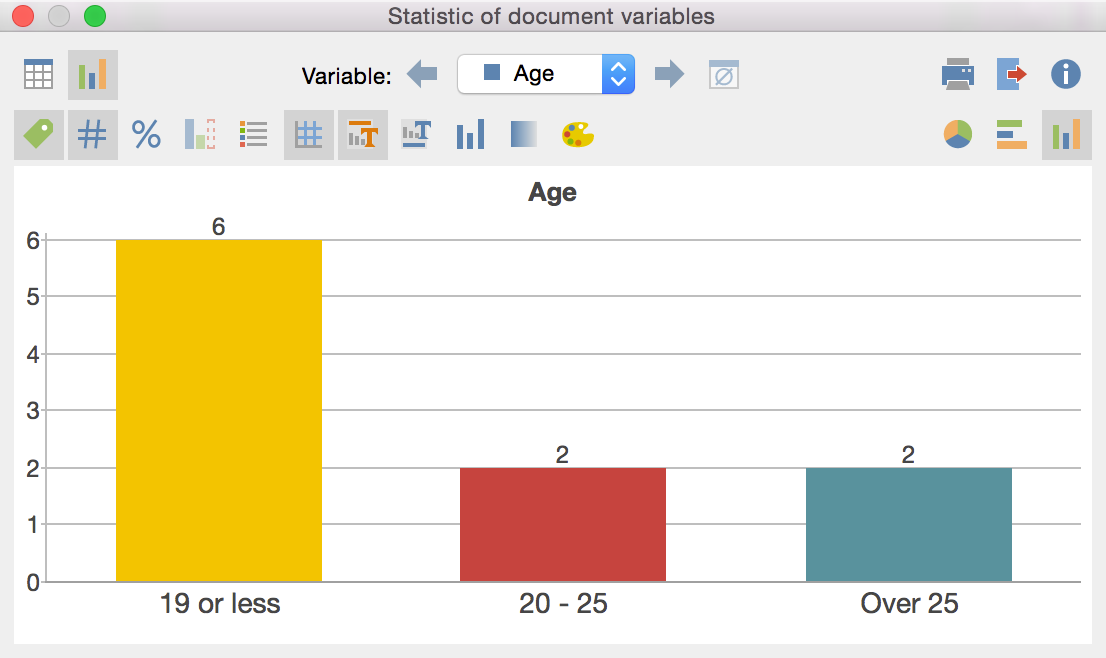Open the info help icon
This screenshot has width=1106, height=658.
coord(1066,74)
